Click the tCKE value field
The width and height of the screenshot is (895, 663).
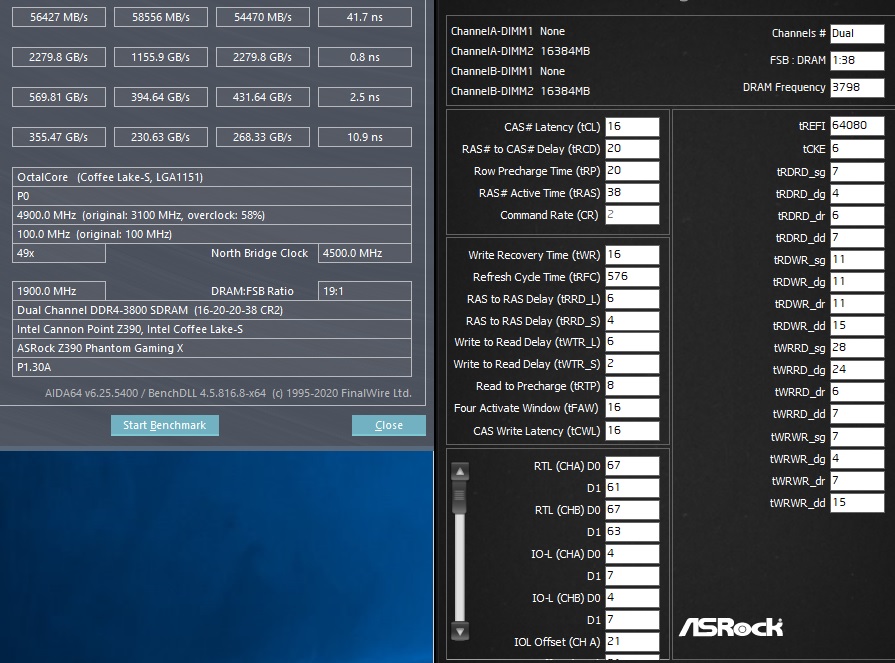[857, 149]
